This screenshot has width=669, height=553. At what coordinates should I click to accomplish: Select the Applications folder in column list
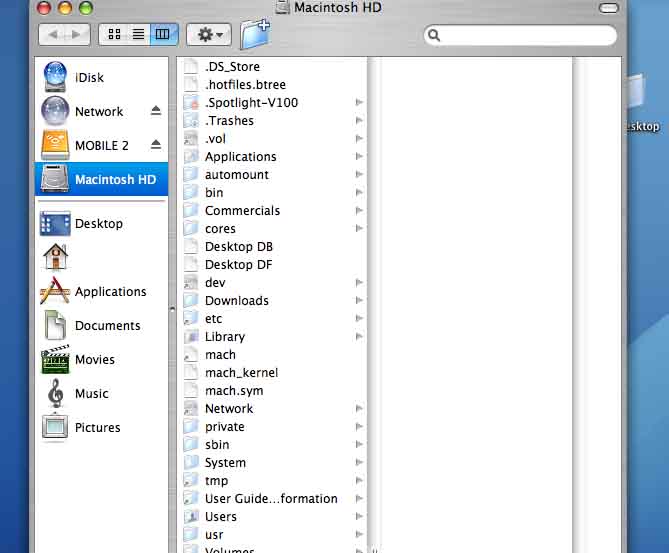click(272, 157)
